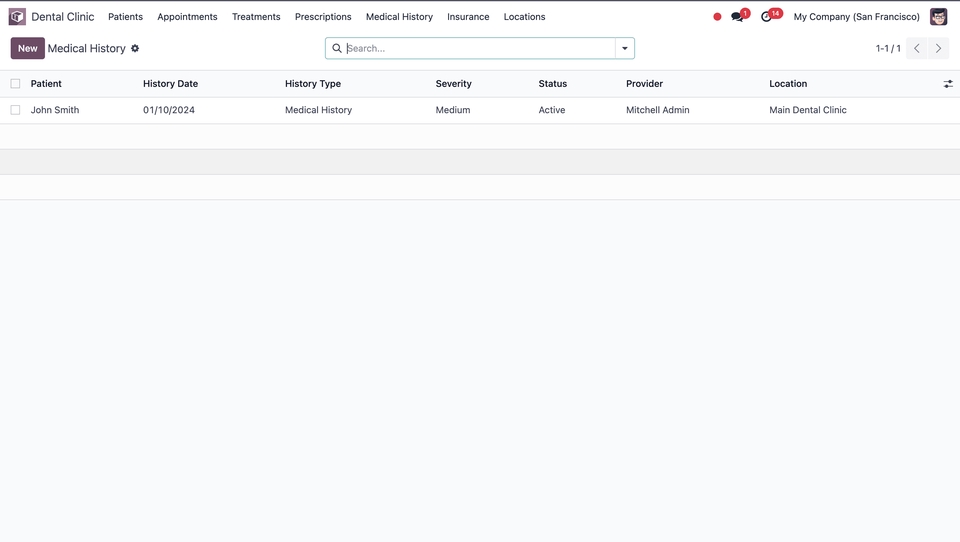Open the Patients menu
960x542 pixels.
126,17
